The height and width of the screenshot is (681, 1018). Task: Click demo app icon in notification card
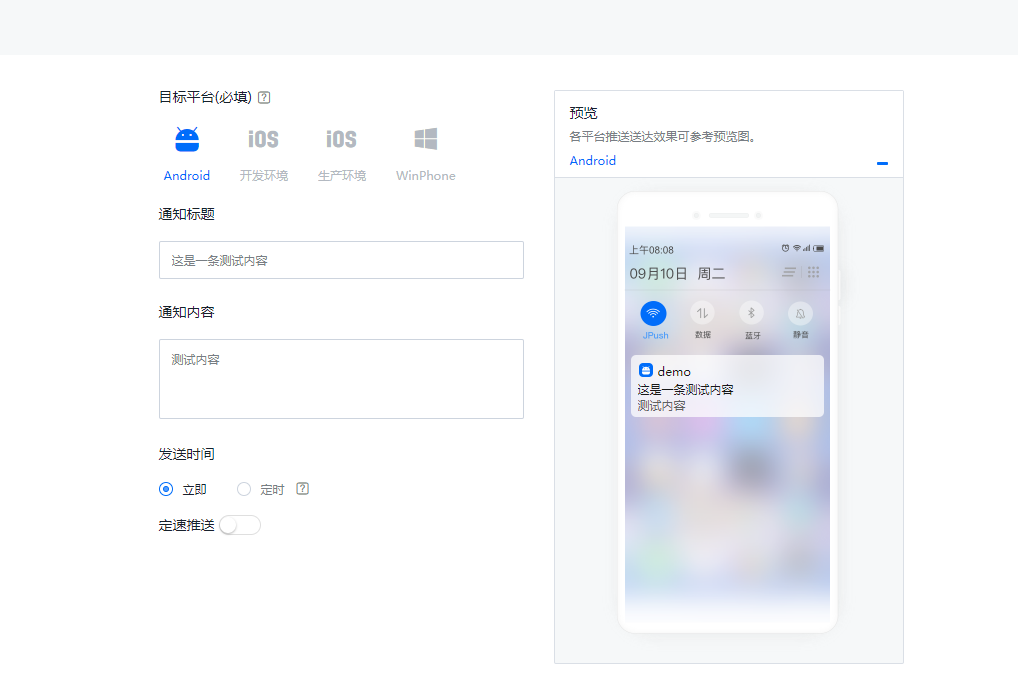[646, 371]
